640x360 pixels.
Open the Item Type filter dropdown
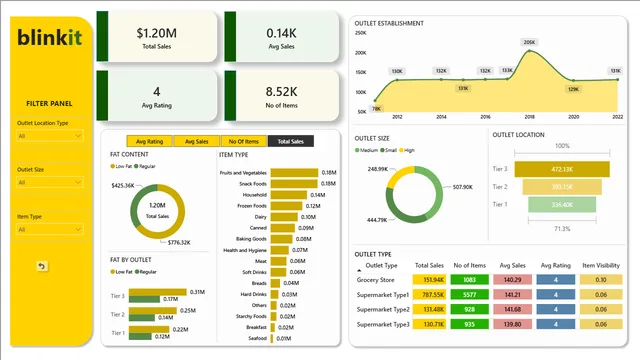click(x=50, y=229)
